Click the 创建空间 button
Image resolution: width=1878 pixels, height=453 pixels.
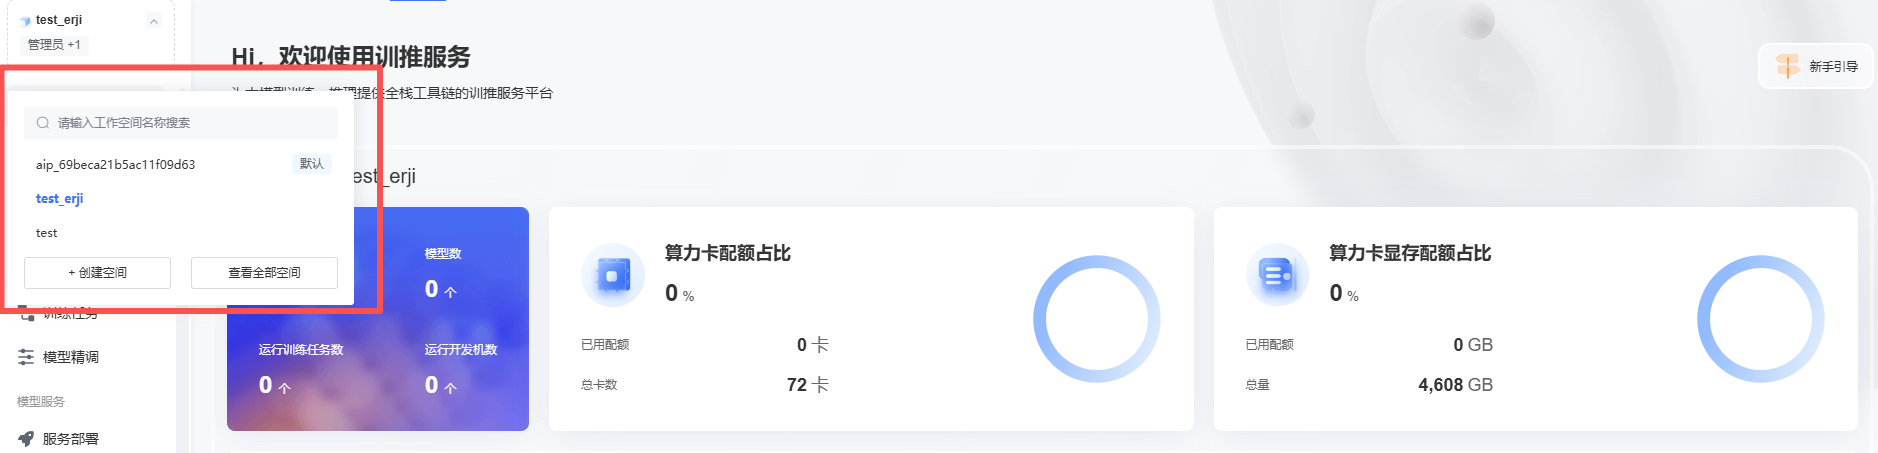coord(97,273)
